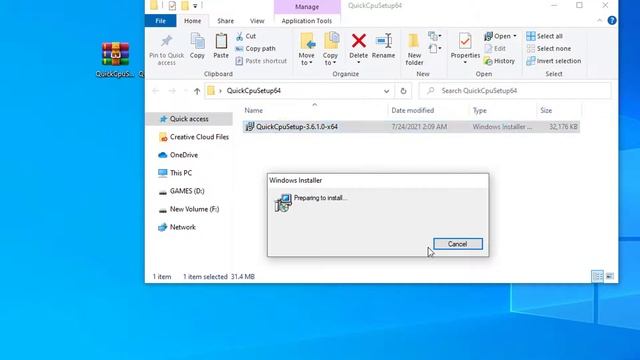The image size is (640, 360).
Task: Click Cut in Clipboard group
Action: (x=246, y=36)
